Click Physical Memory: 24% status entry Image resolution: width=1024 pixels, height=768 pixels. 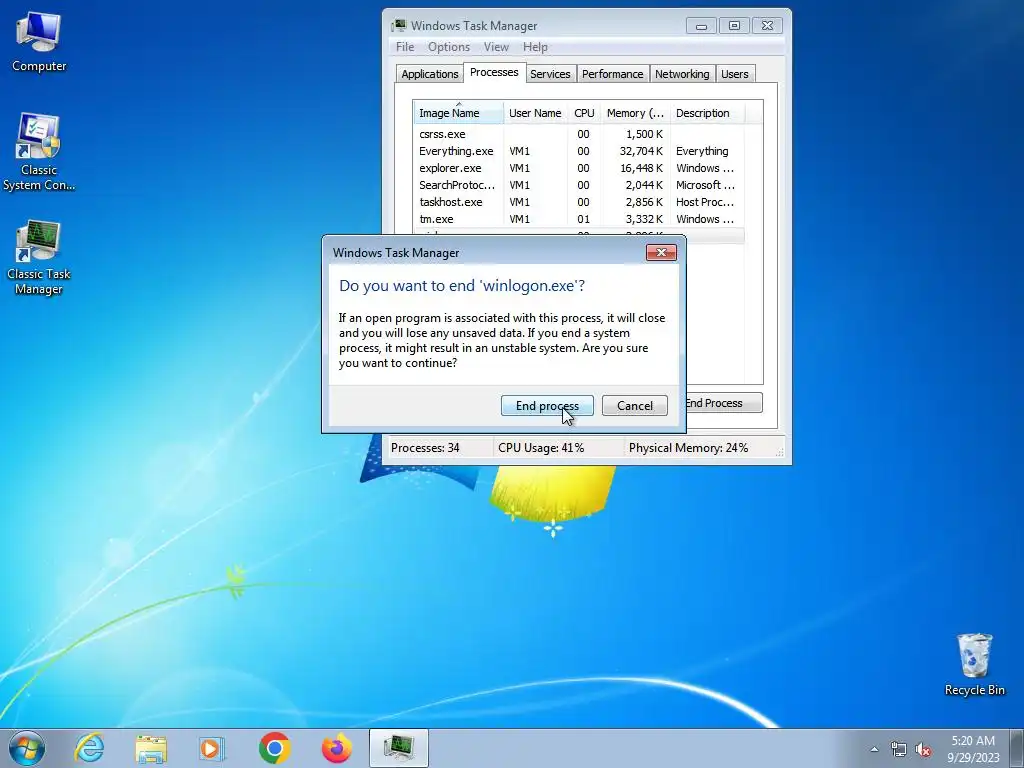688,448
